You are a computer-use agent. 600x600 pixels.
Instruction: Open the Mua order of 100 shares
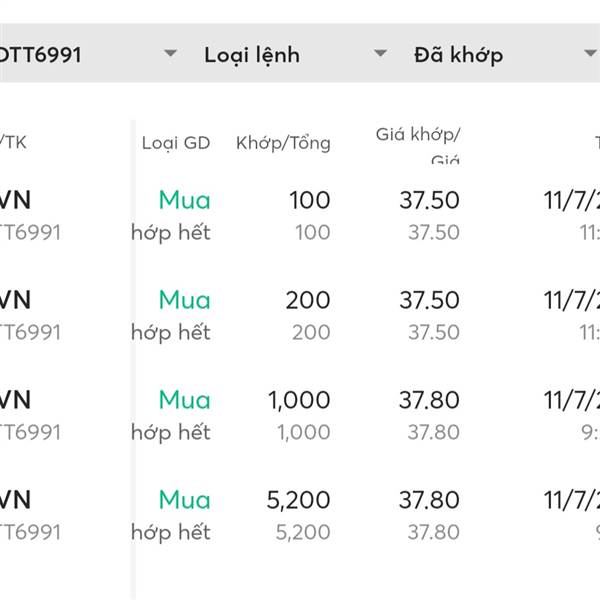[185, 200]
